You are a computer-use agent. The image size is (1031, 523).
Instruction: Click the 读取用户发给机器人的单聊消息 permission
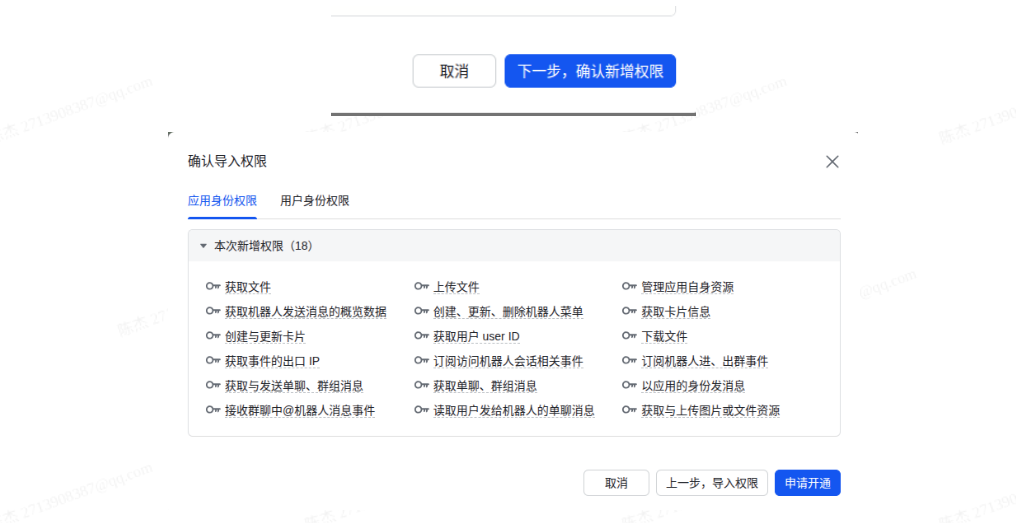pyautogui.click(x=513, y=411)
